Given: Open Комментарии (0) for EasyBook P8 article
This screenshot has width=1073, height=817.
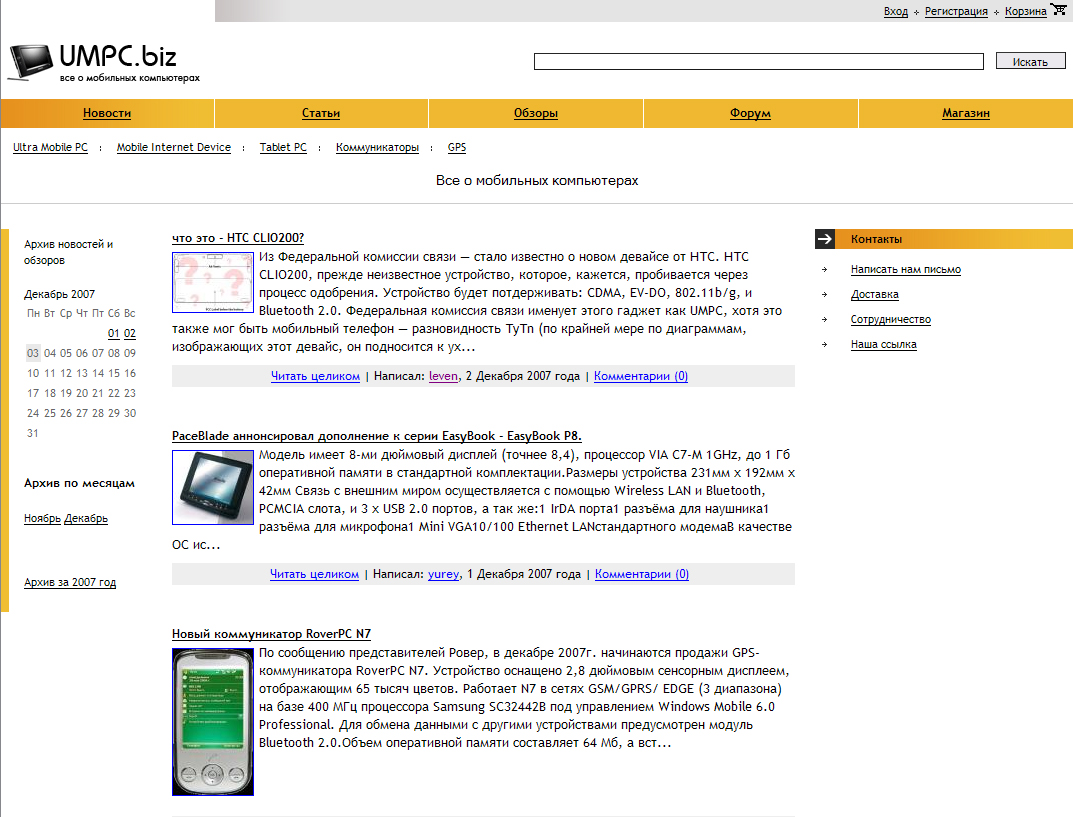Looking at the screenshot, I should 641,575.
